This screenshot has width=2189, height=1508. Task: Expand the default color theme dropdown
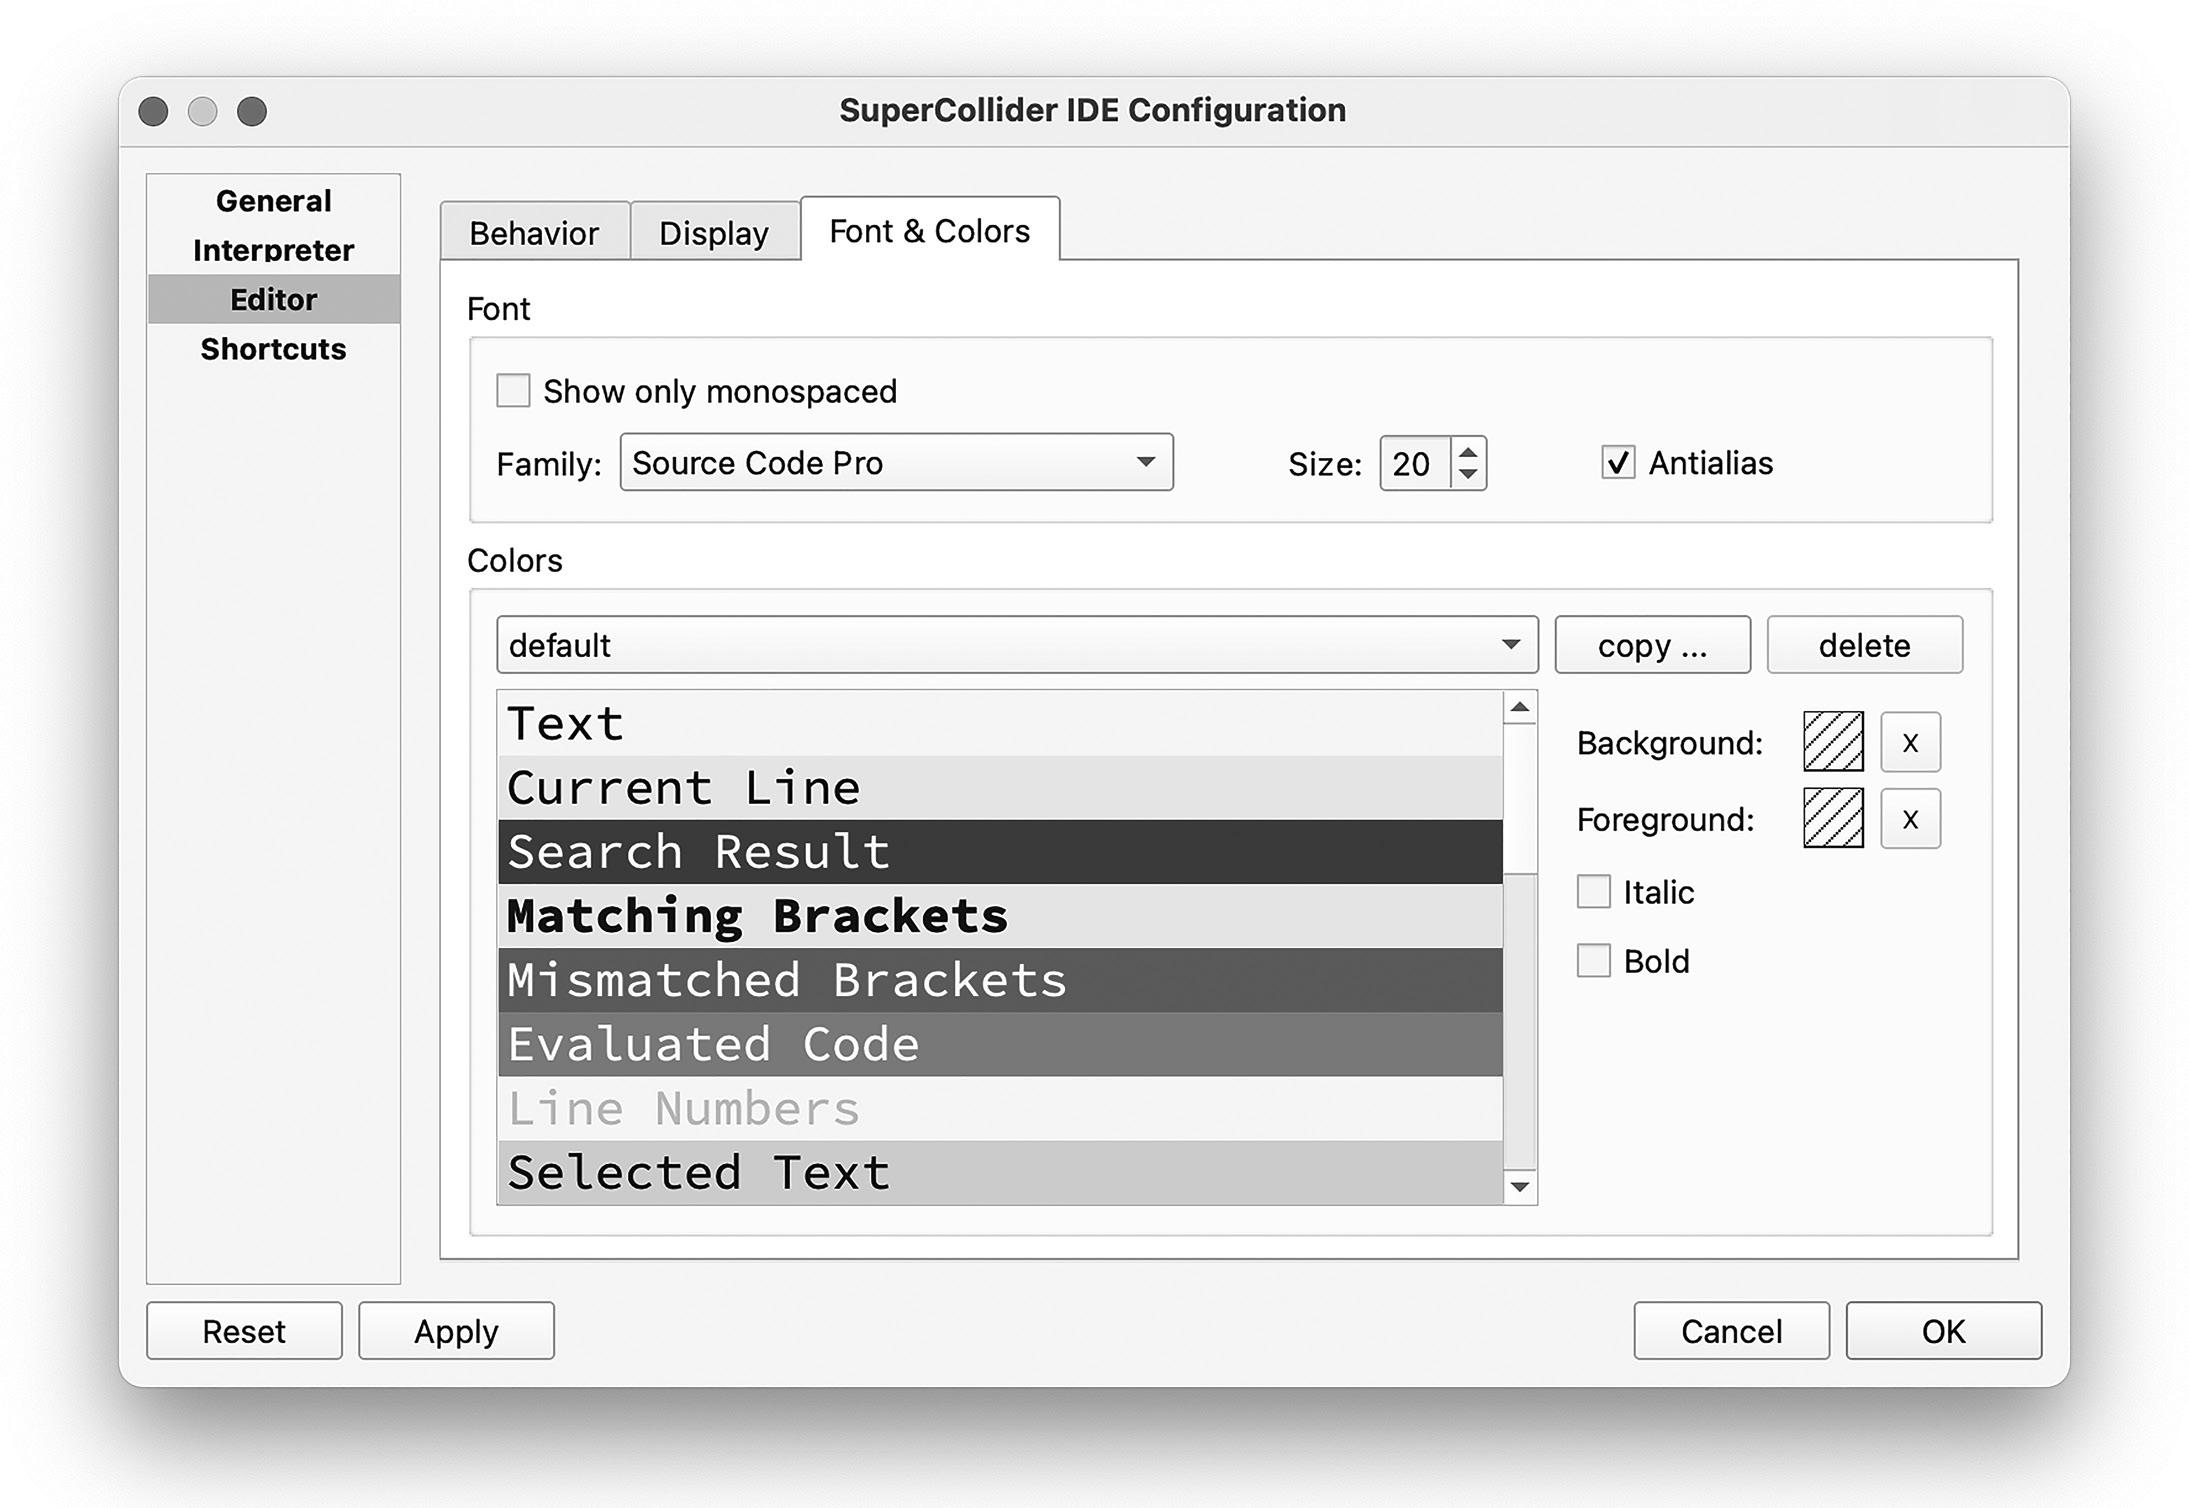tap(1016, 645)
